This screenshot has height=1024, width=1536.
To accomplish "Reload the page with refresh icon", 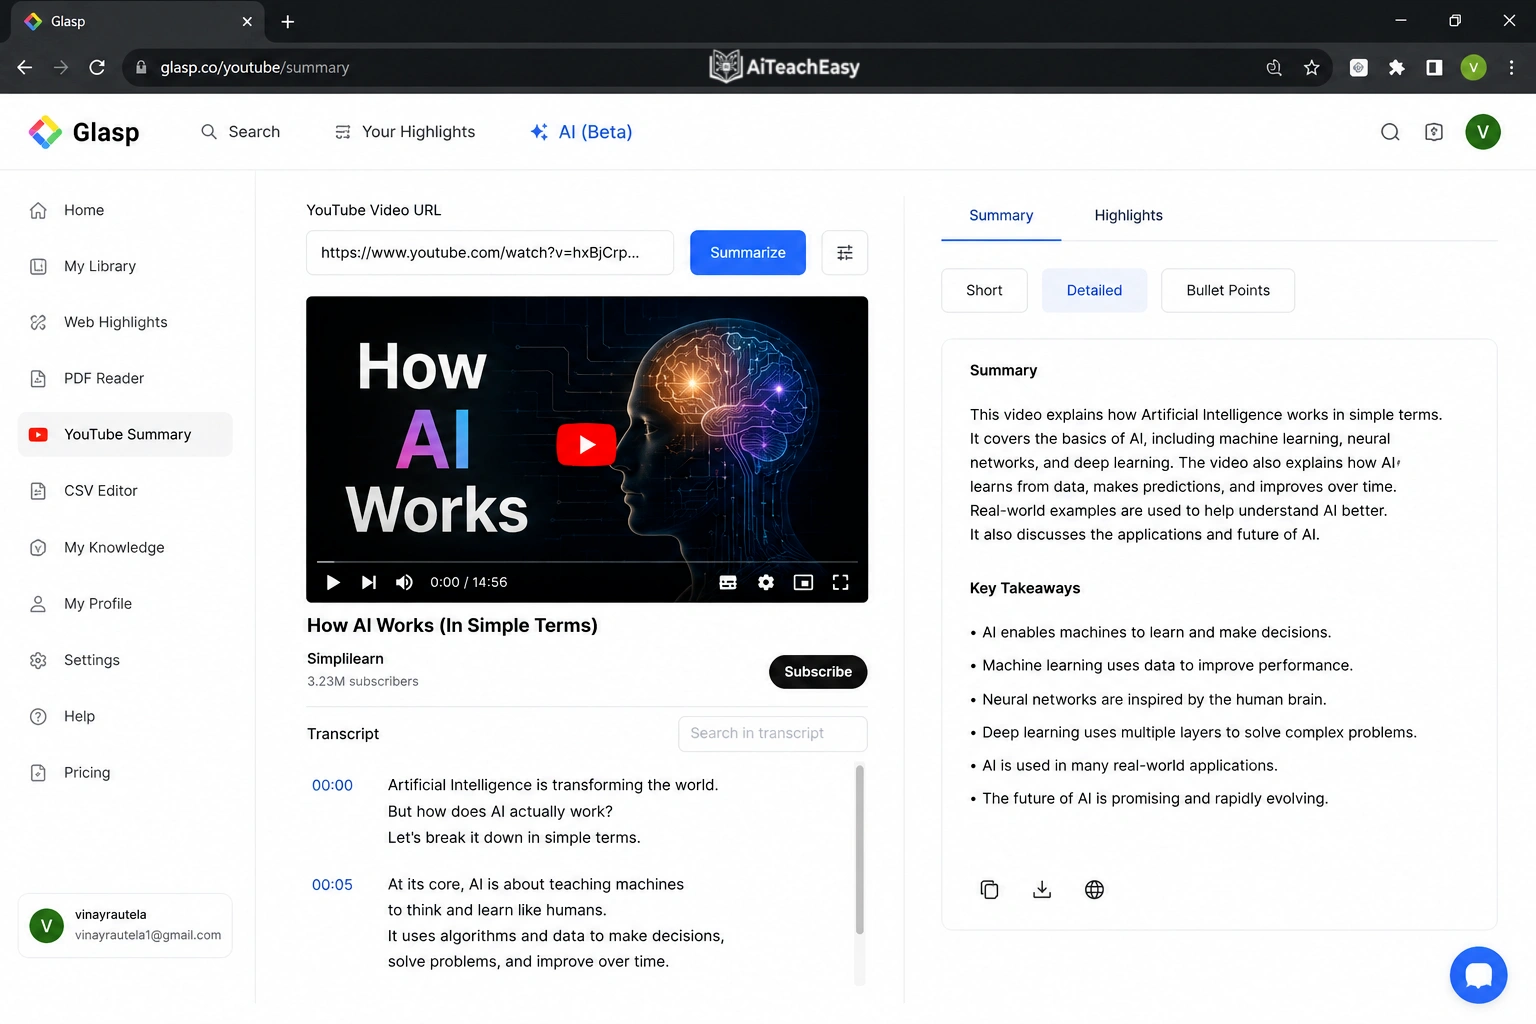I will click(97, 67).
